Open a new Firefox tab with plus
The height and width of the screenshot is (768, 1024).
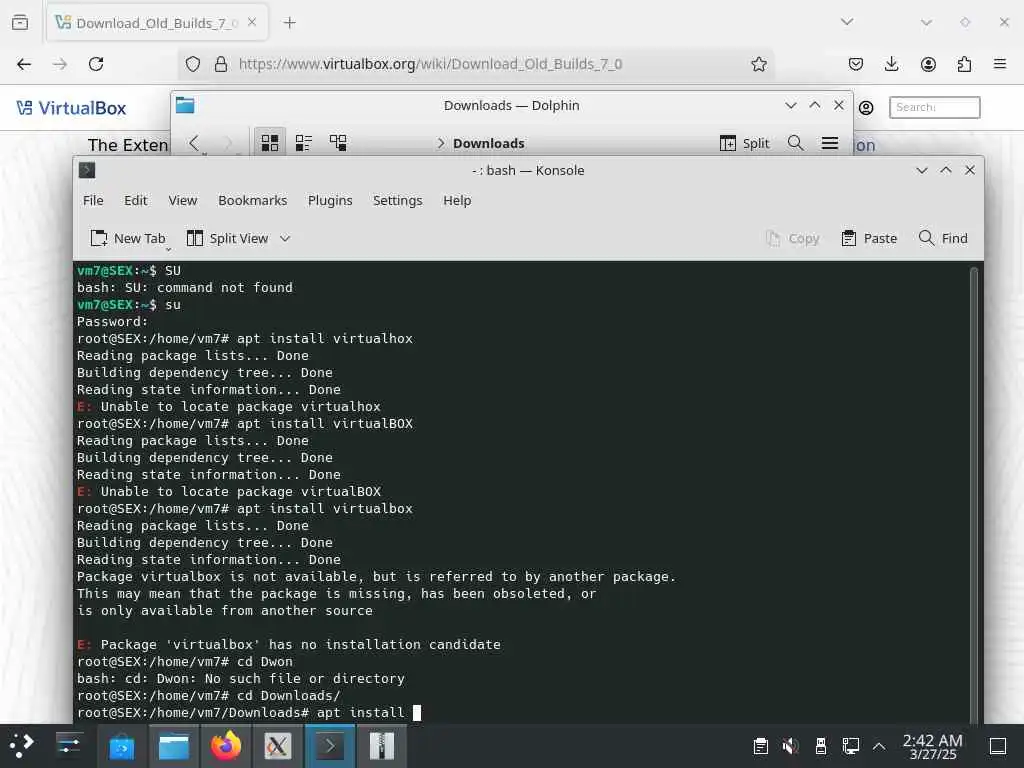[289, 23]
